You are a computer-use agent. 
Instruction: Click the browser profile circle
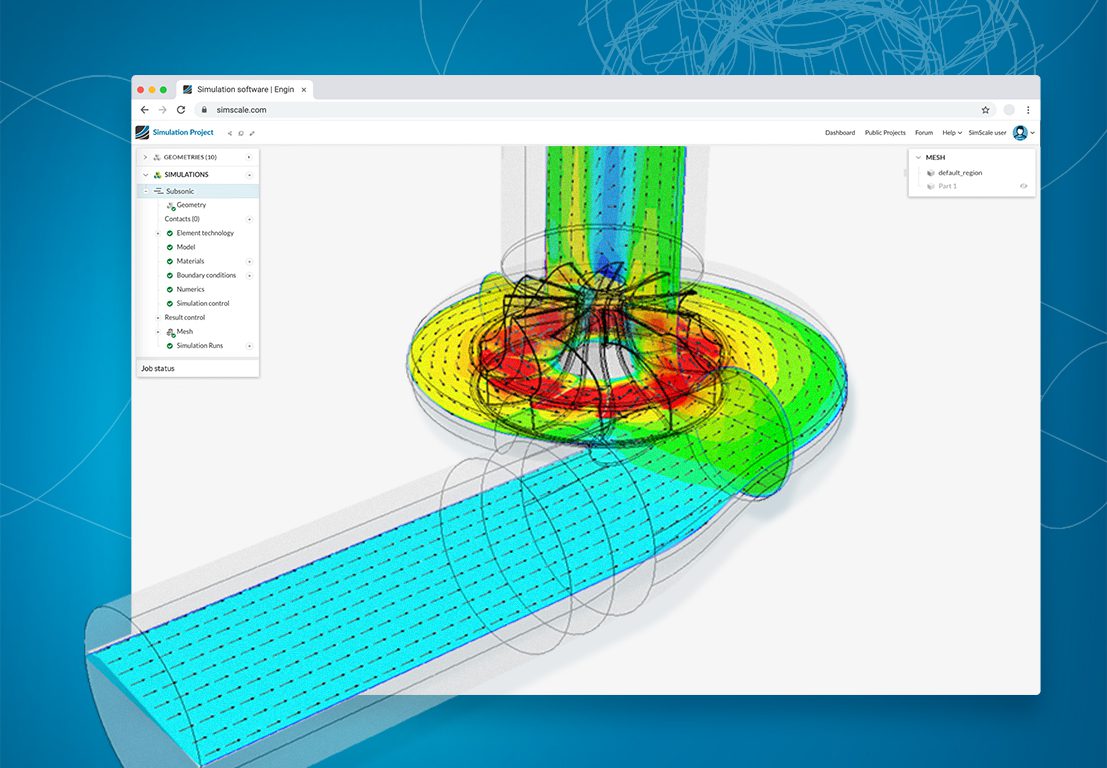pos(1009,109)
